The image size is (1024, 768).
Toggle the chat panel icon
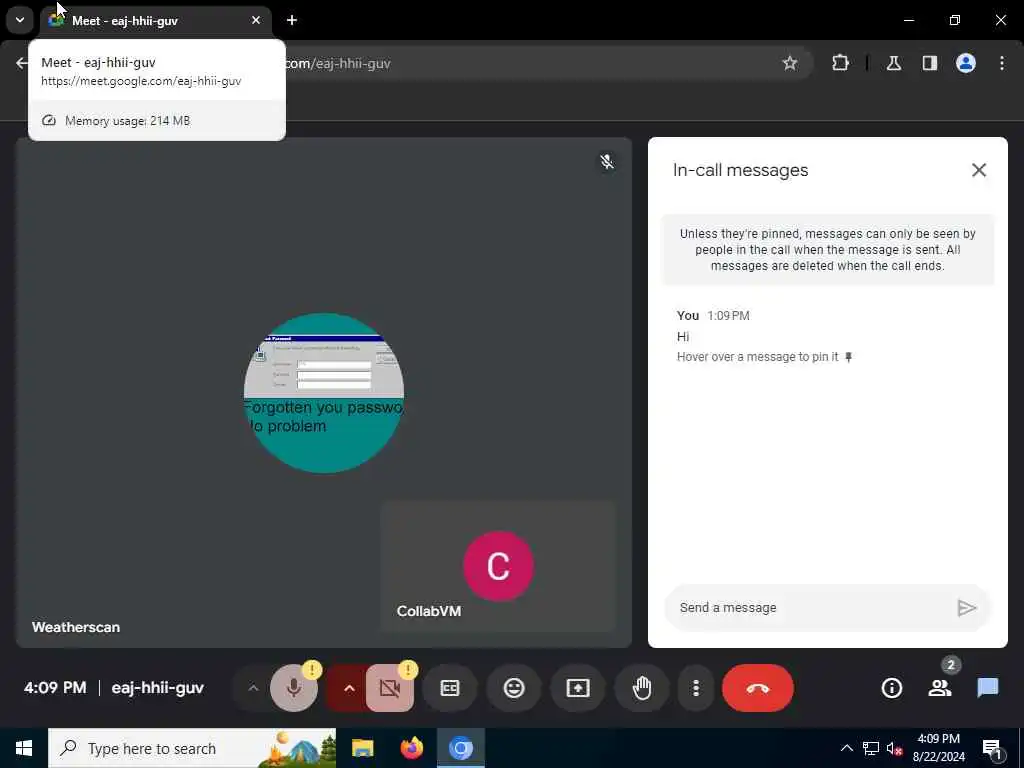[x=987, y=688]
